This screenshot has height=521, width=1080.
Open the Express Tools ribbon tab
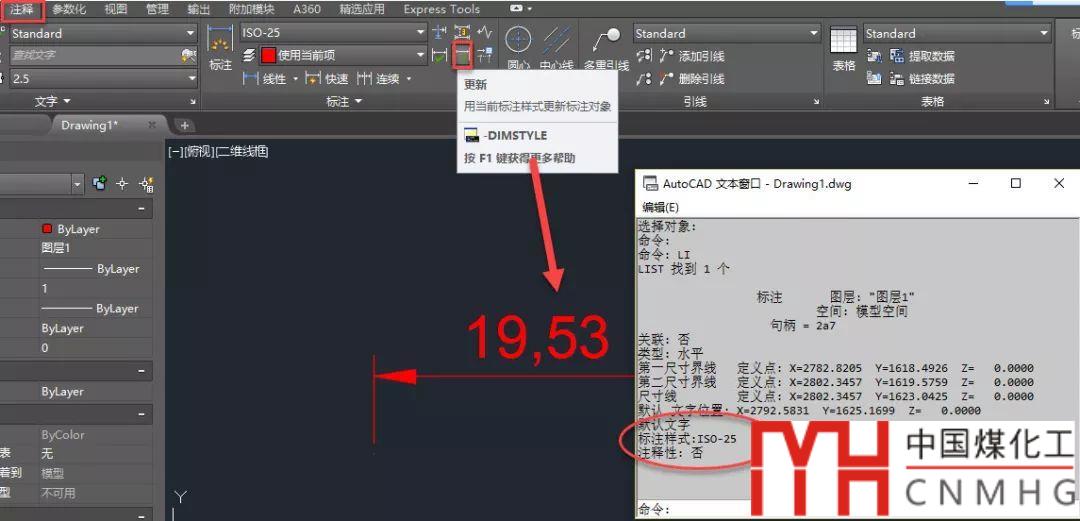(x=442, y=10)
